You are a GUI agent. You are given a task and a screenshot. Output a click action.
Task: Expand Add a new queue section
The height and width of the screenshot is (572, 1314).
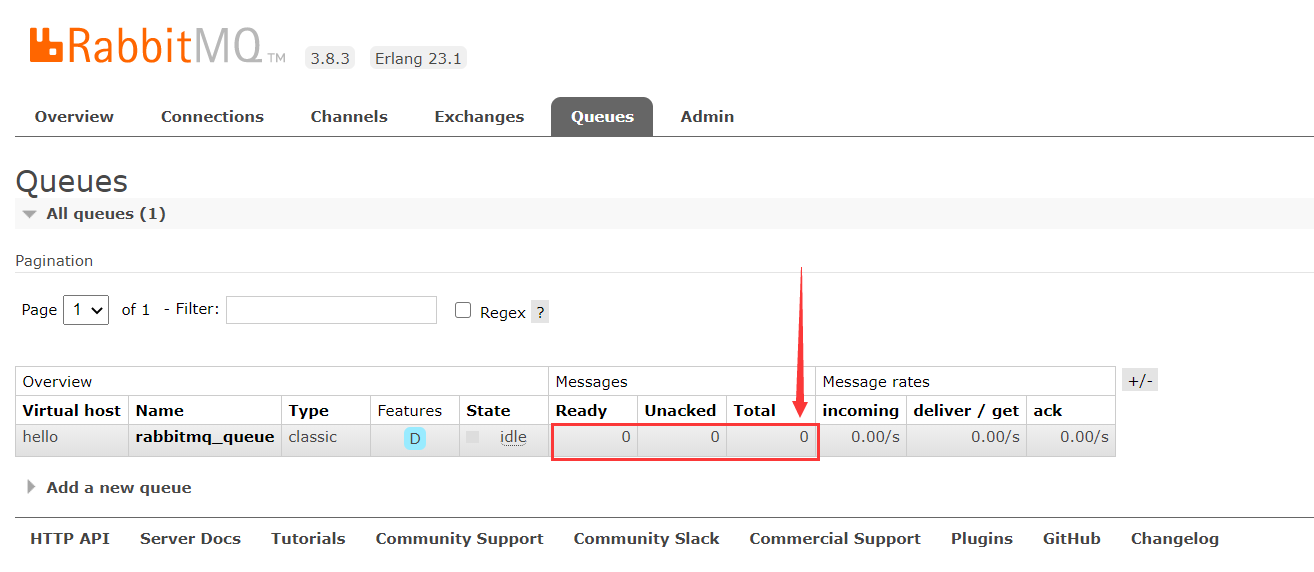[x=109, y=488]
